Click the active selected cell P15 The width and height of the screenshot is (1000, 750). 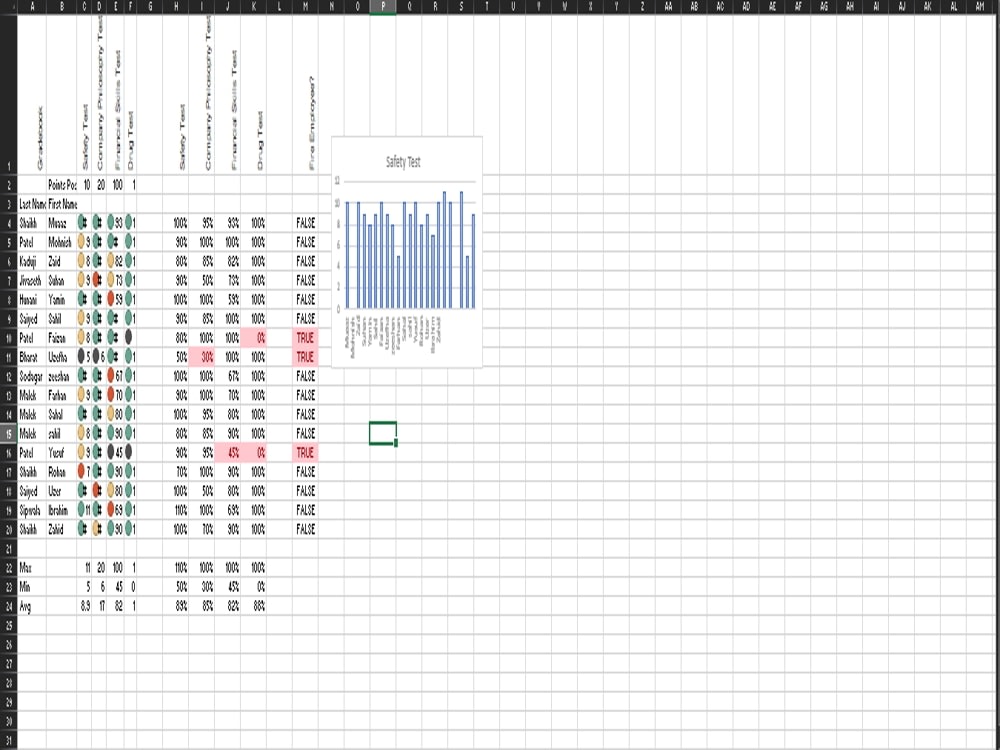pyautogui.click(x=383, y=434)
